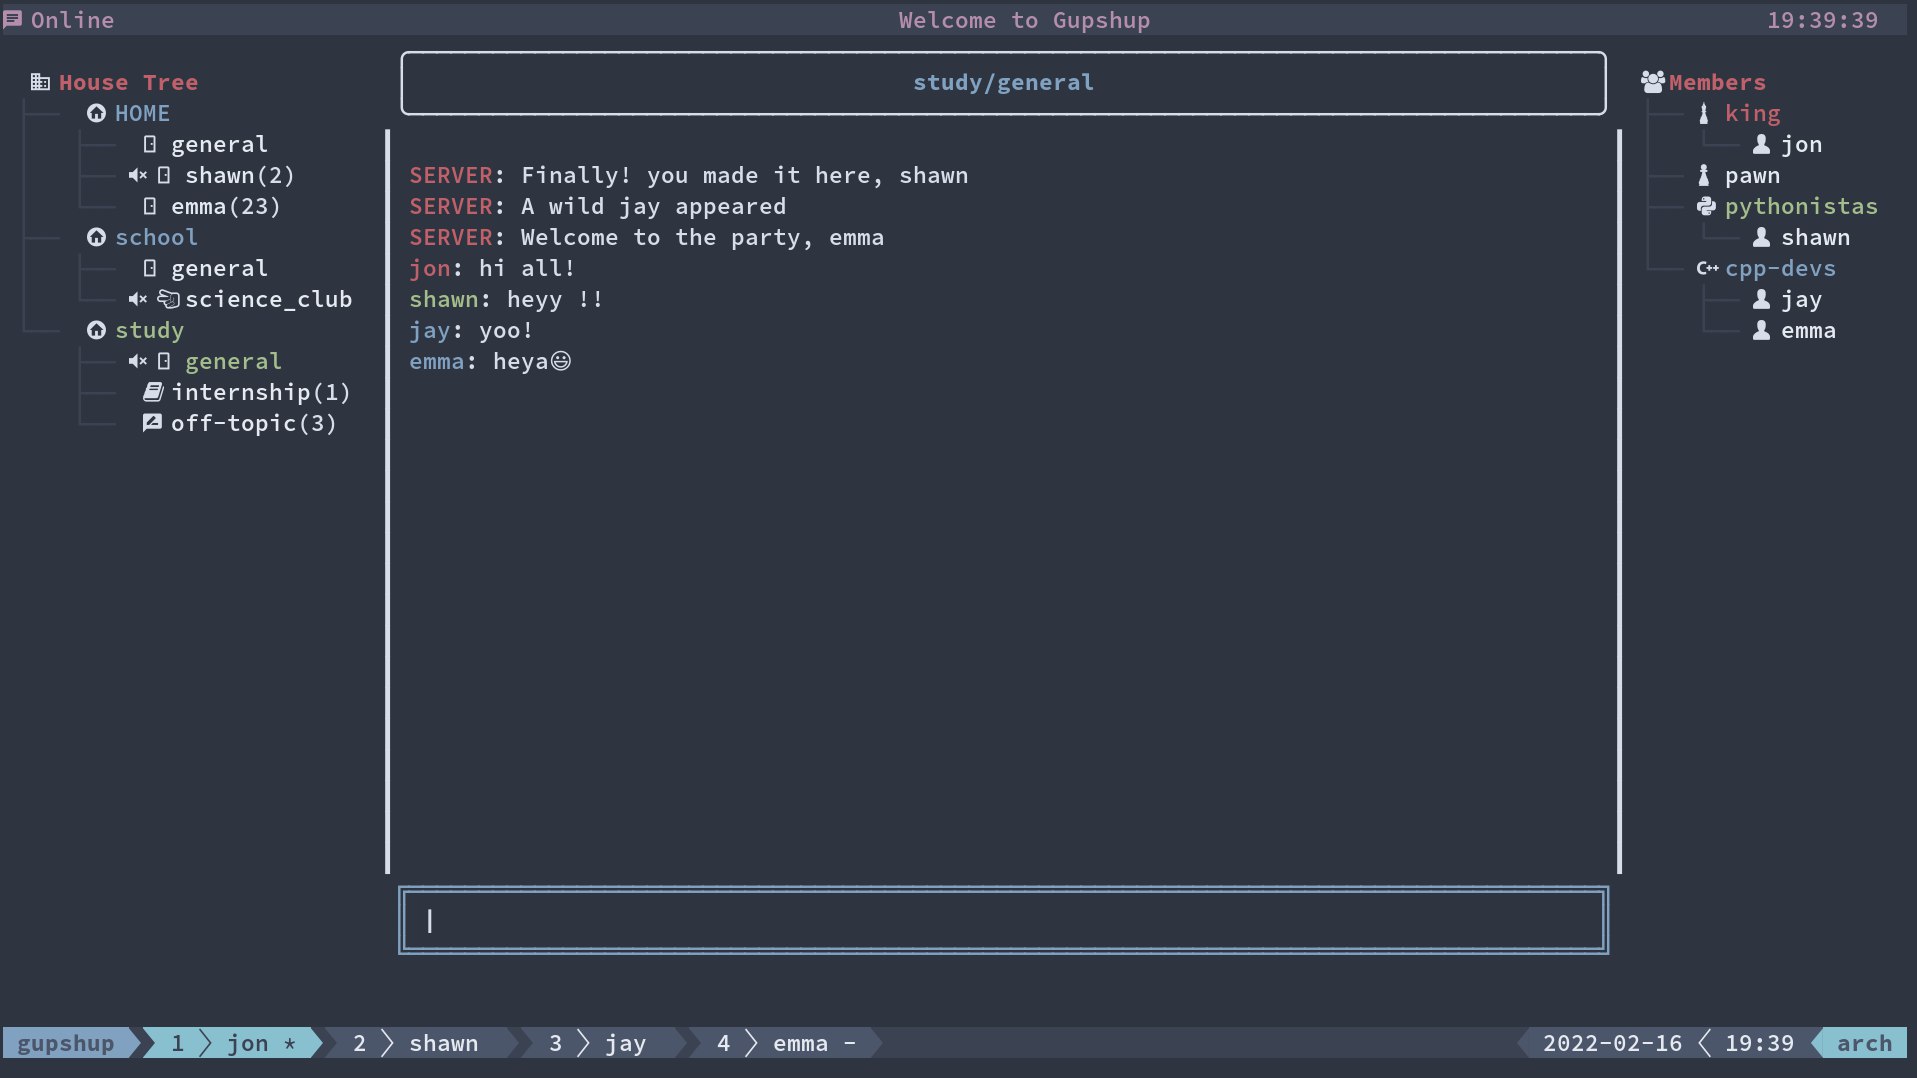Click the chess king rank icon
The image size is (1917, 1078).
click(1704, 113)
